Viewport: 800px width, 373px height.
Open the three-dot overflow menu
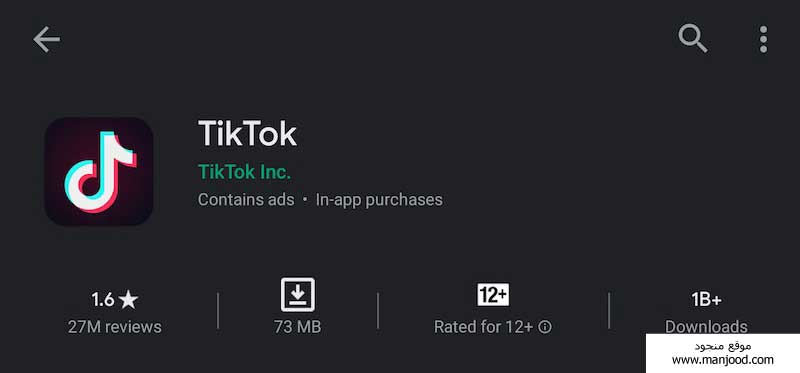tap(763, 39)
